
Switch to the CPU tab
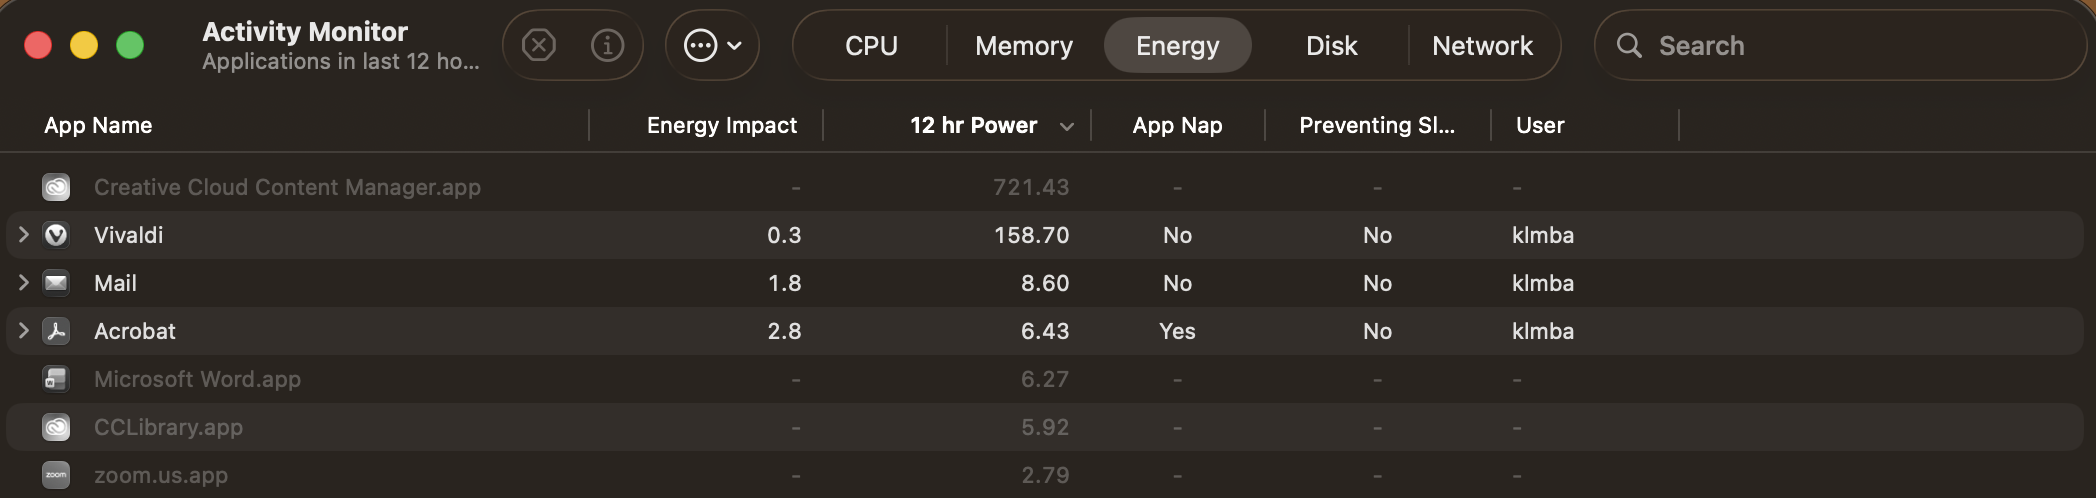(871, 46)
